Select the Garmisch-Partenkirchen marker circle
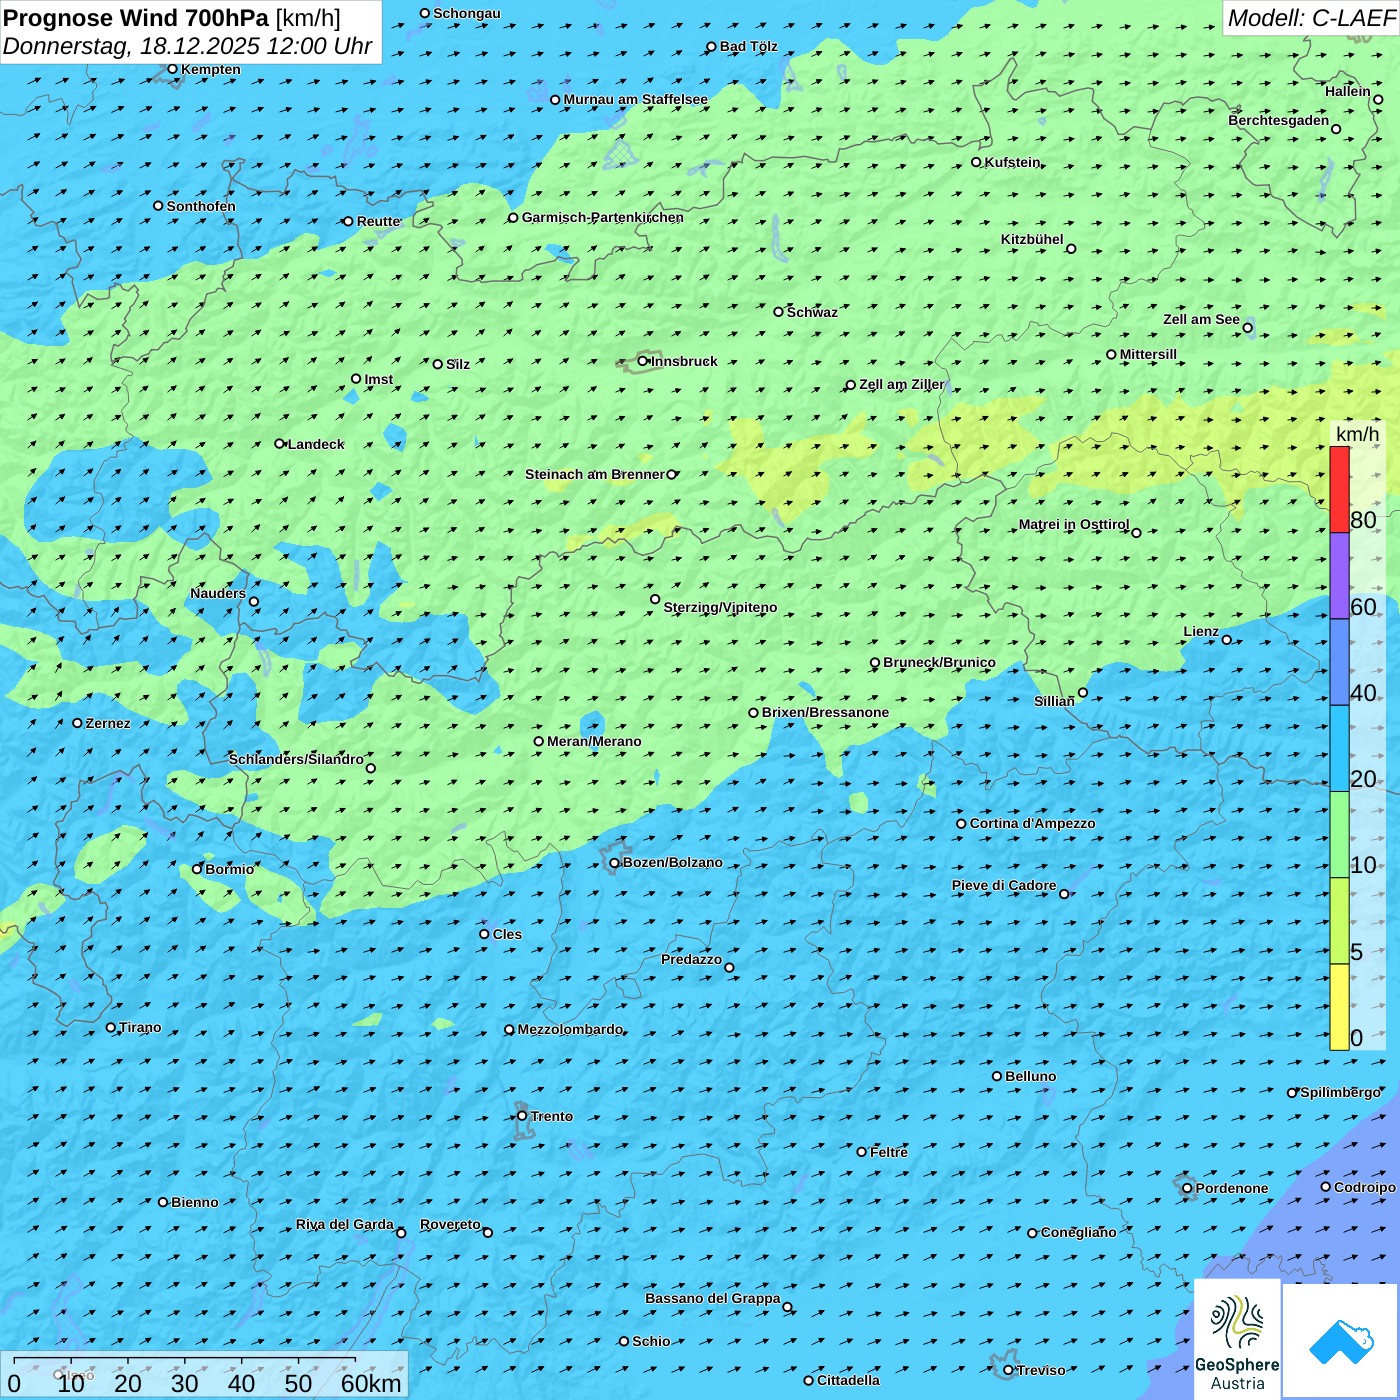1400x1400 pixels. 513,218
